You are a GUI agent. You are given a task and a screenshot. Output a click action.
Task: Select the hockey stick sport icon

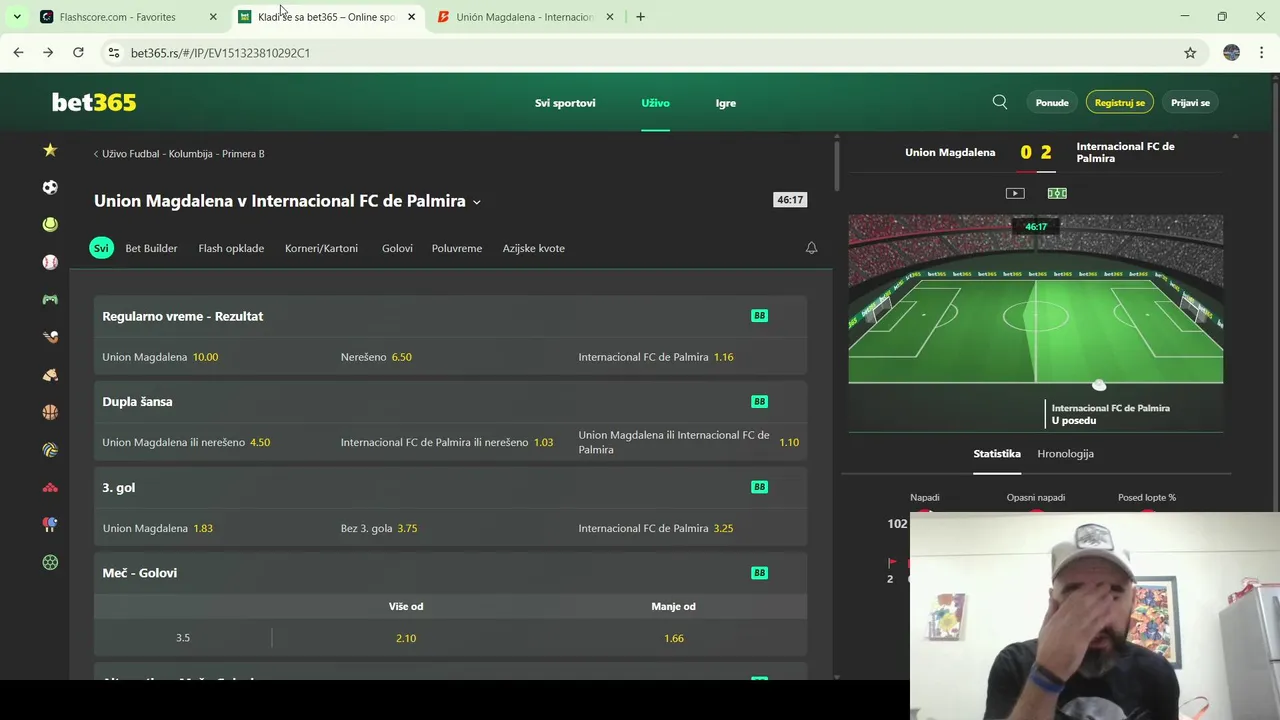[x=50, y=337]
